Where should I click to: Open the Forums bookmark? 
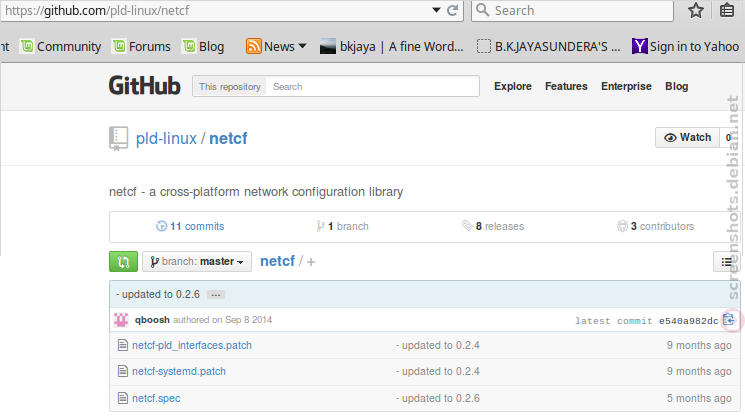point(142,47)
